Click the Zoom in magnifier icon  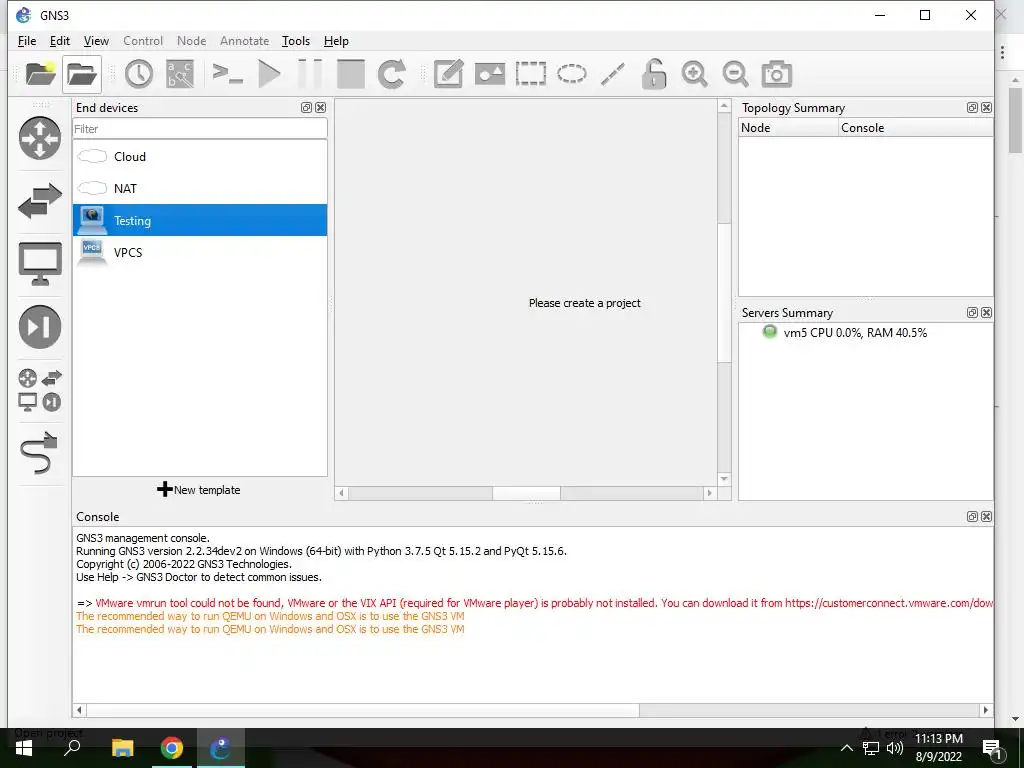point(694,74)
